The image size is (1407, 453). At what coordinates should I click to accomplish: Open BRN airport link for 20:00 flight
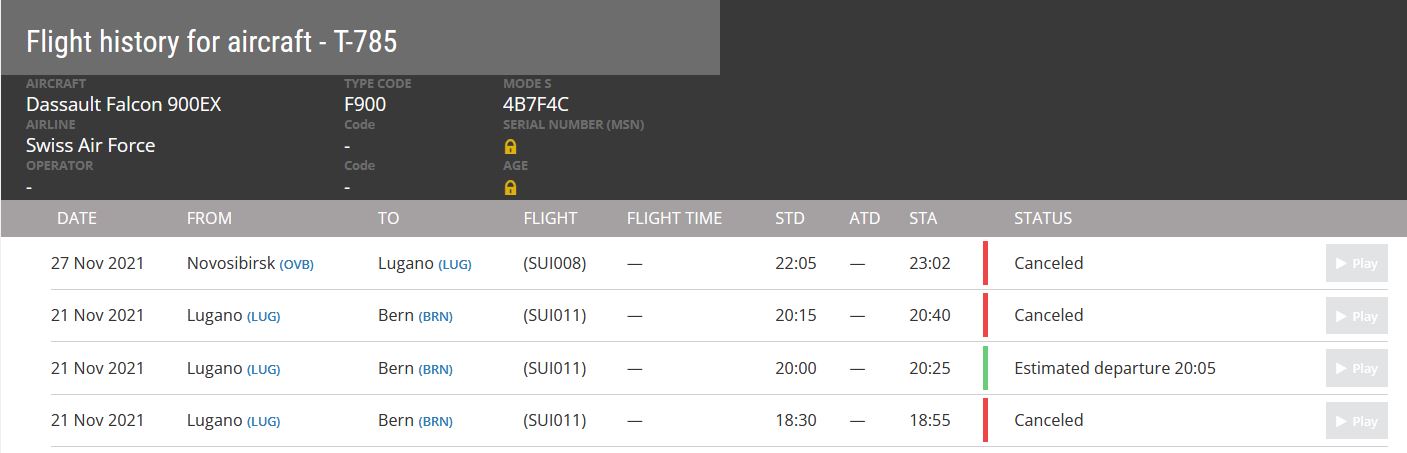pyautogui.click(x=435, y=370)
